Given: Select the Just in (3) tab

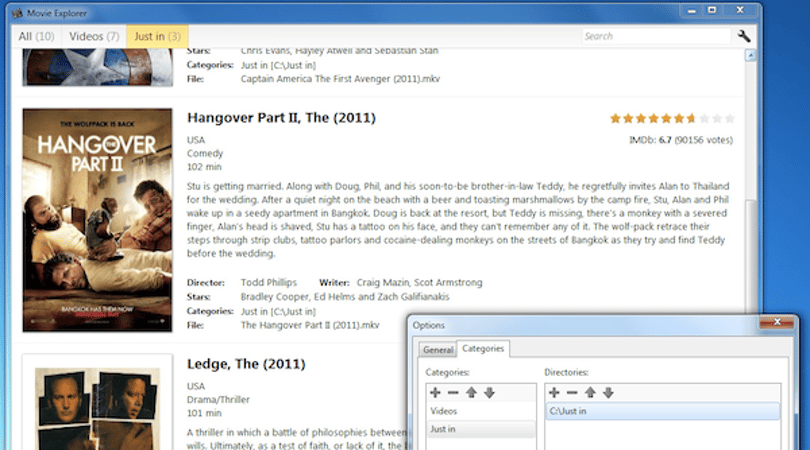Looking at the screenshot, I should [x=158, y=36].
